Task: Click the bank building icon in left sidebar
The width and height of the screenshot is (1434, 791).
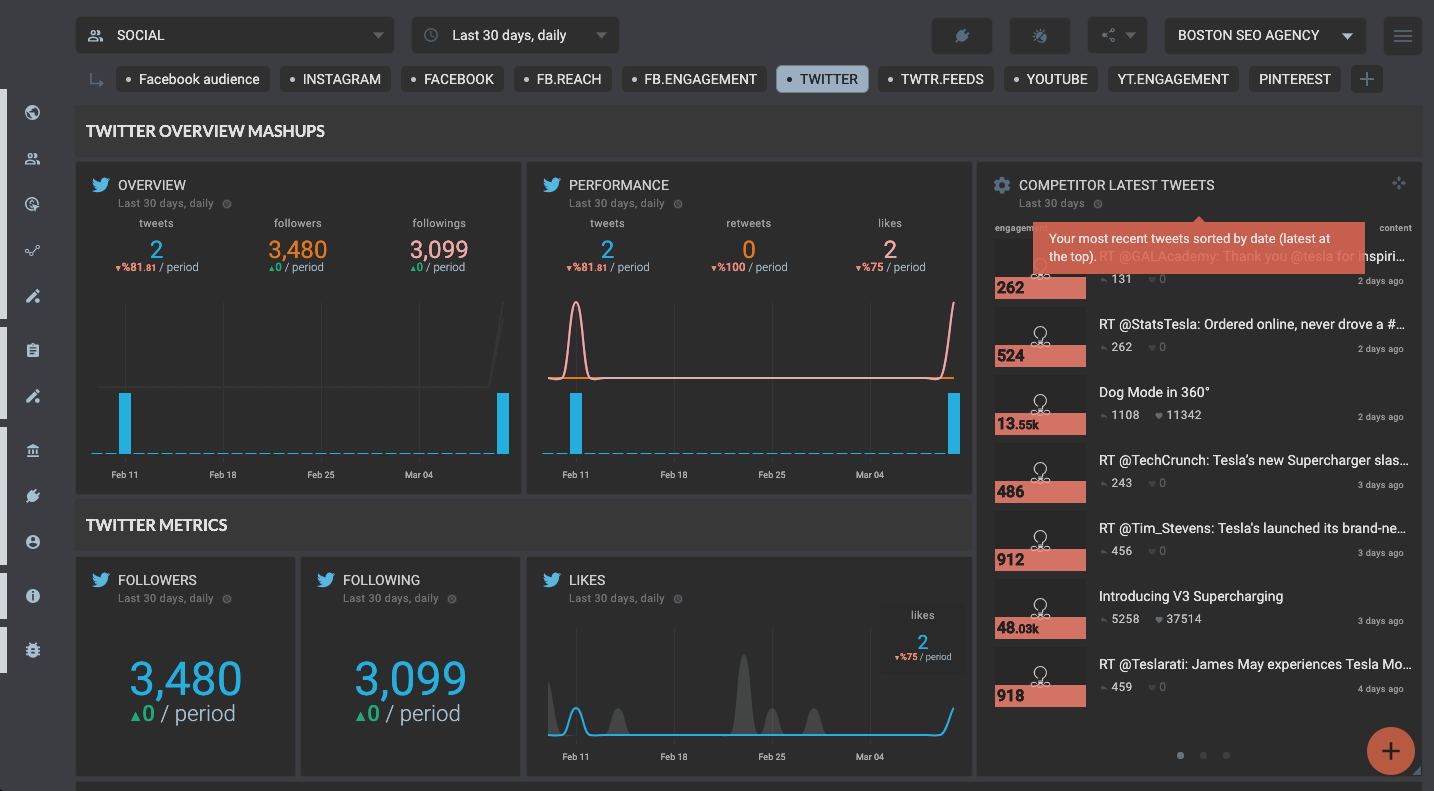Action: coord(32,451)
